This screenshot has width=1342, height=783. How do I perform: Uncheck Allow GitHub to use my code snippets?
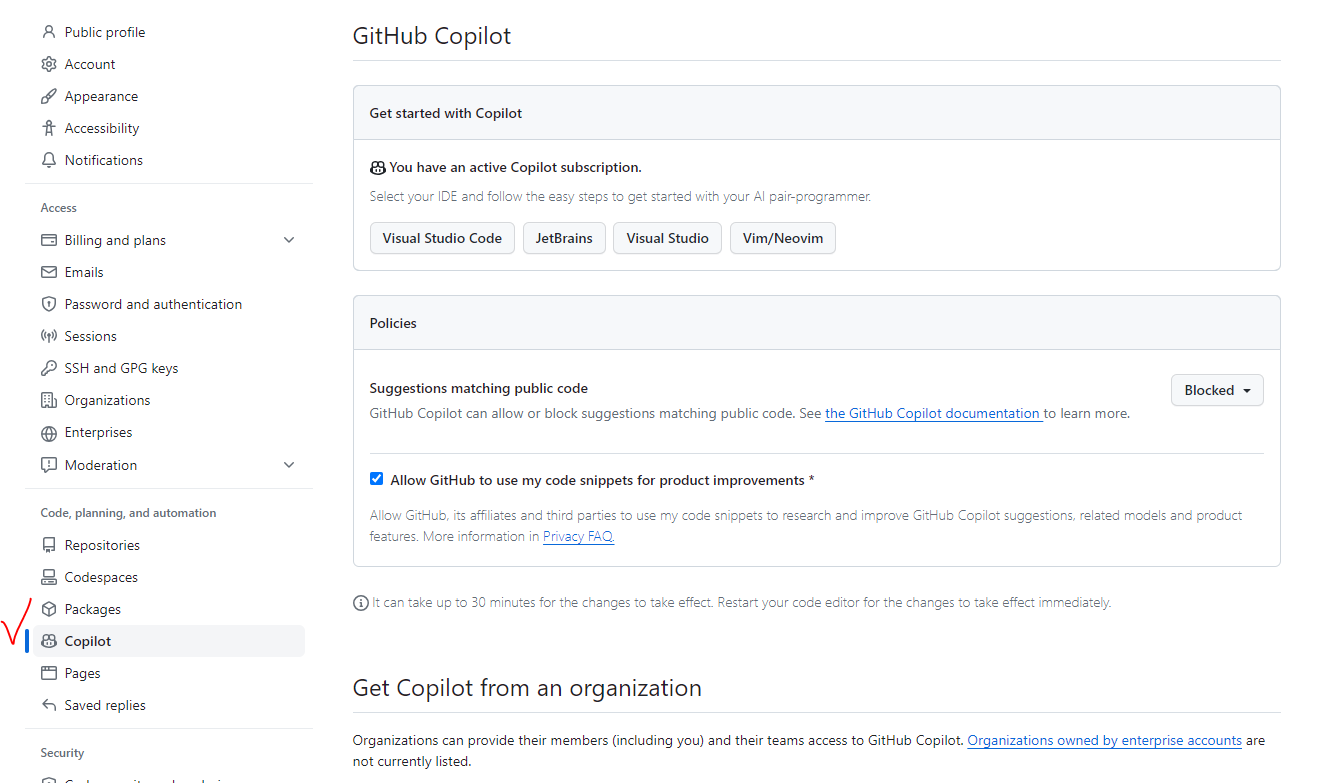[x=376, y=479]
